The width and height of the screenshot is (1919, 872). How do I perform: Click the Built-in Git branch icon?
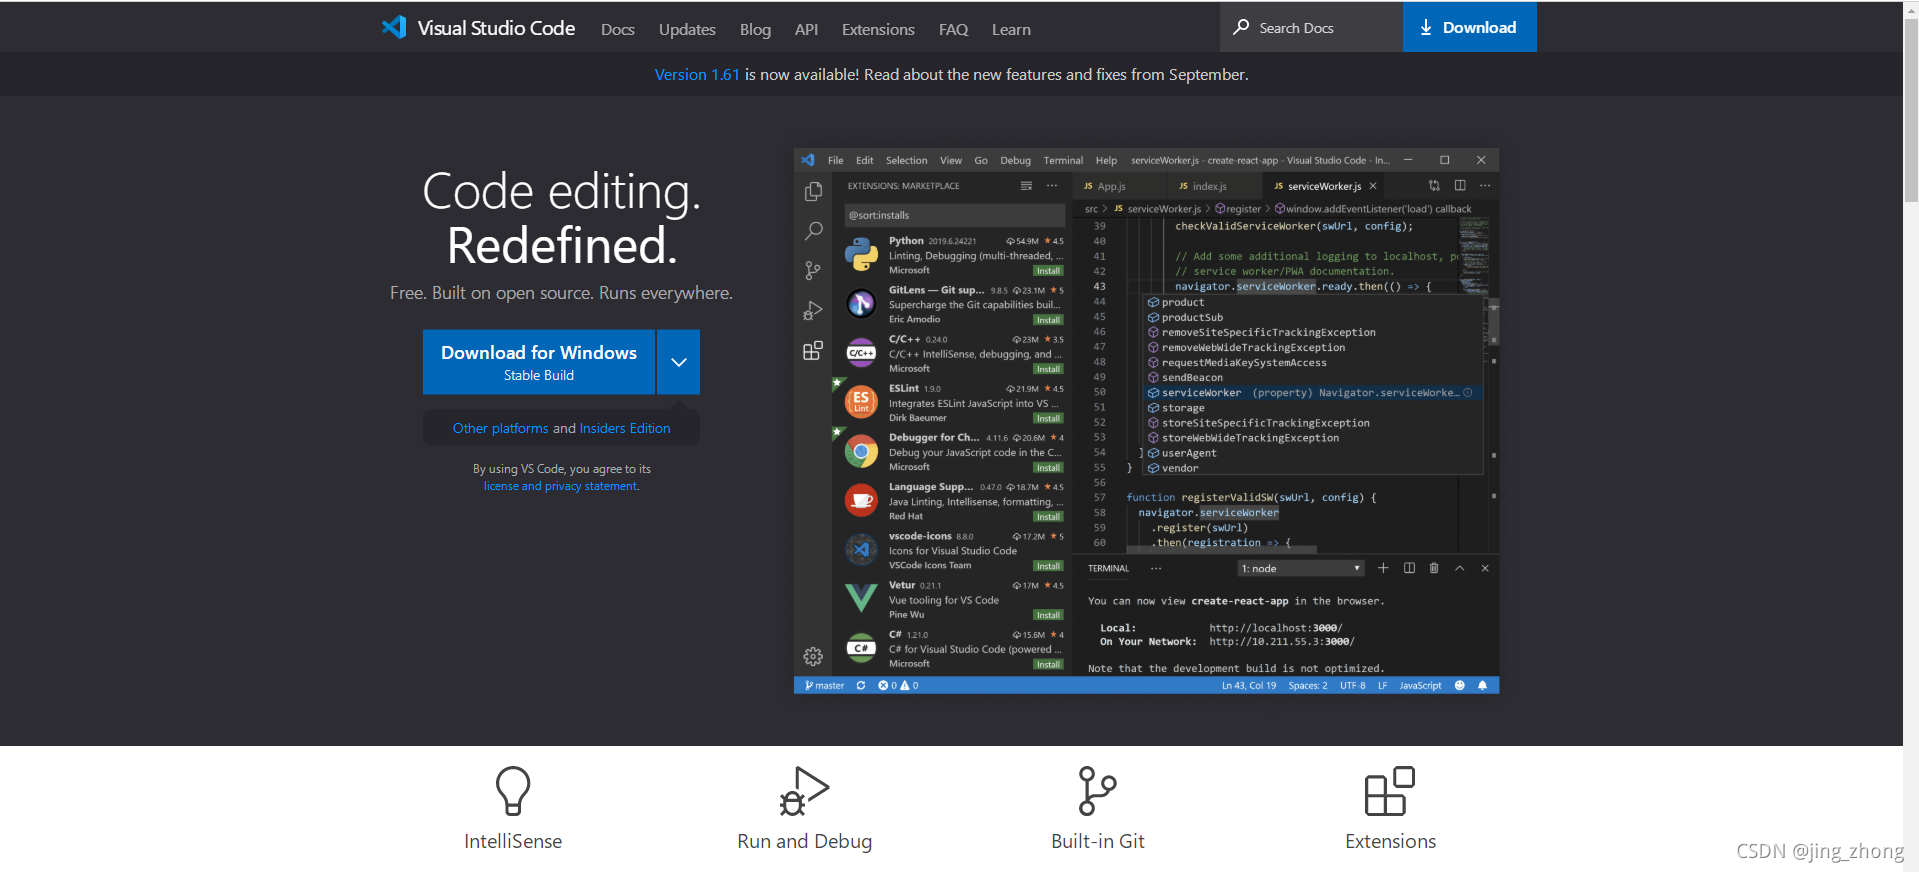click(x=1097, y=791)
